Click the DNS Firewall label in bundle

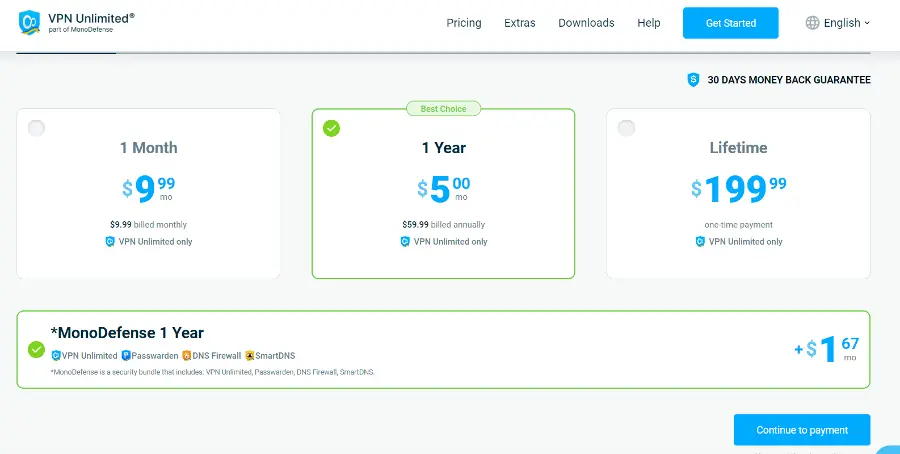pos(217,356)
